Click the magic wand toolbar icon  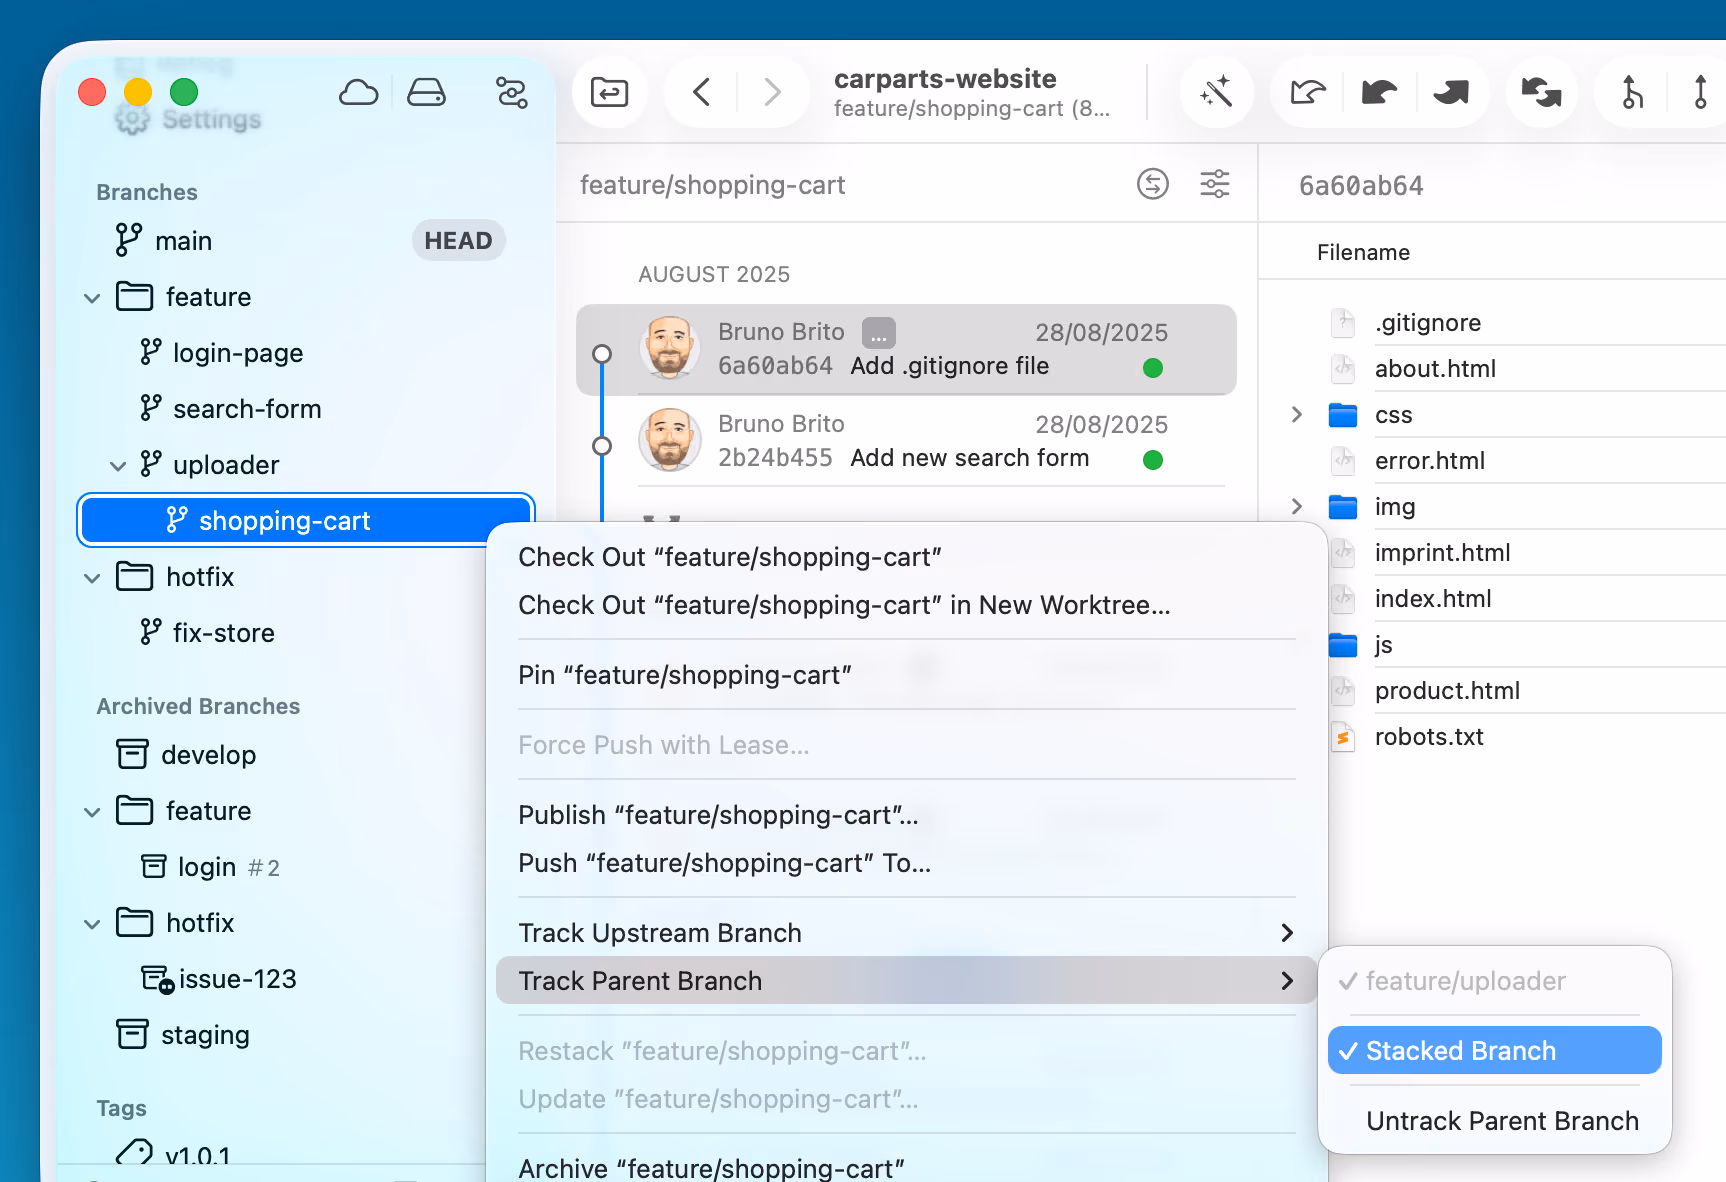1216,93
